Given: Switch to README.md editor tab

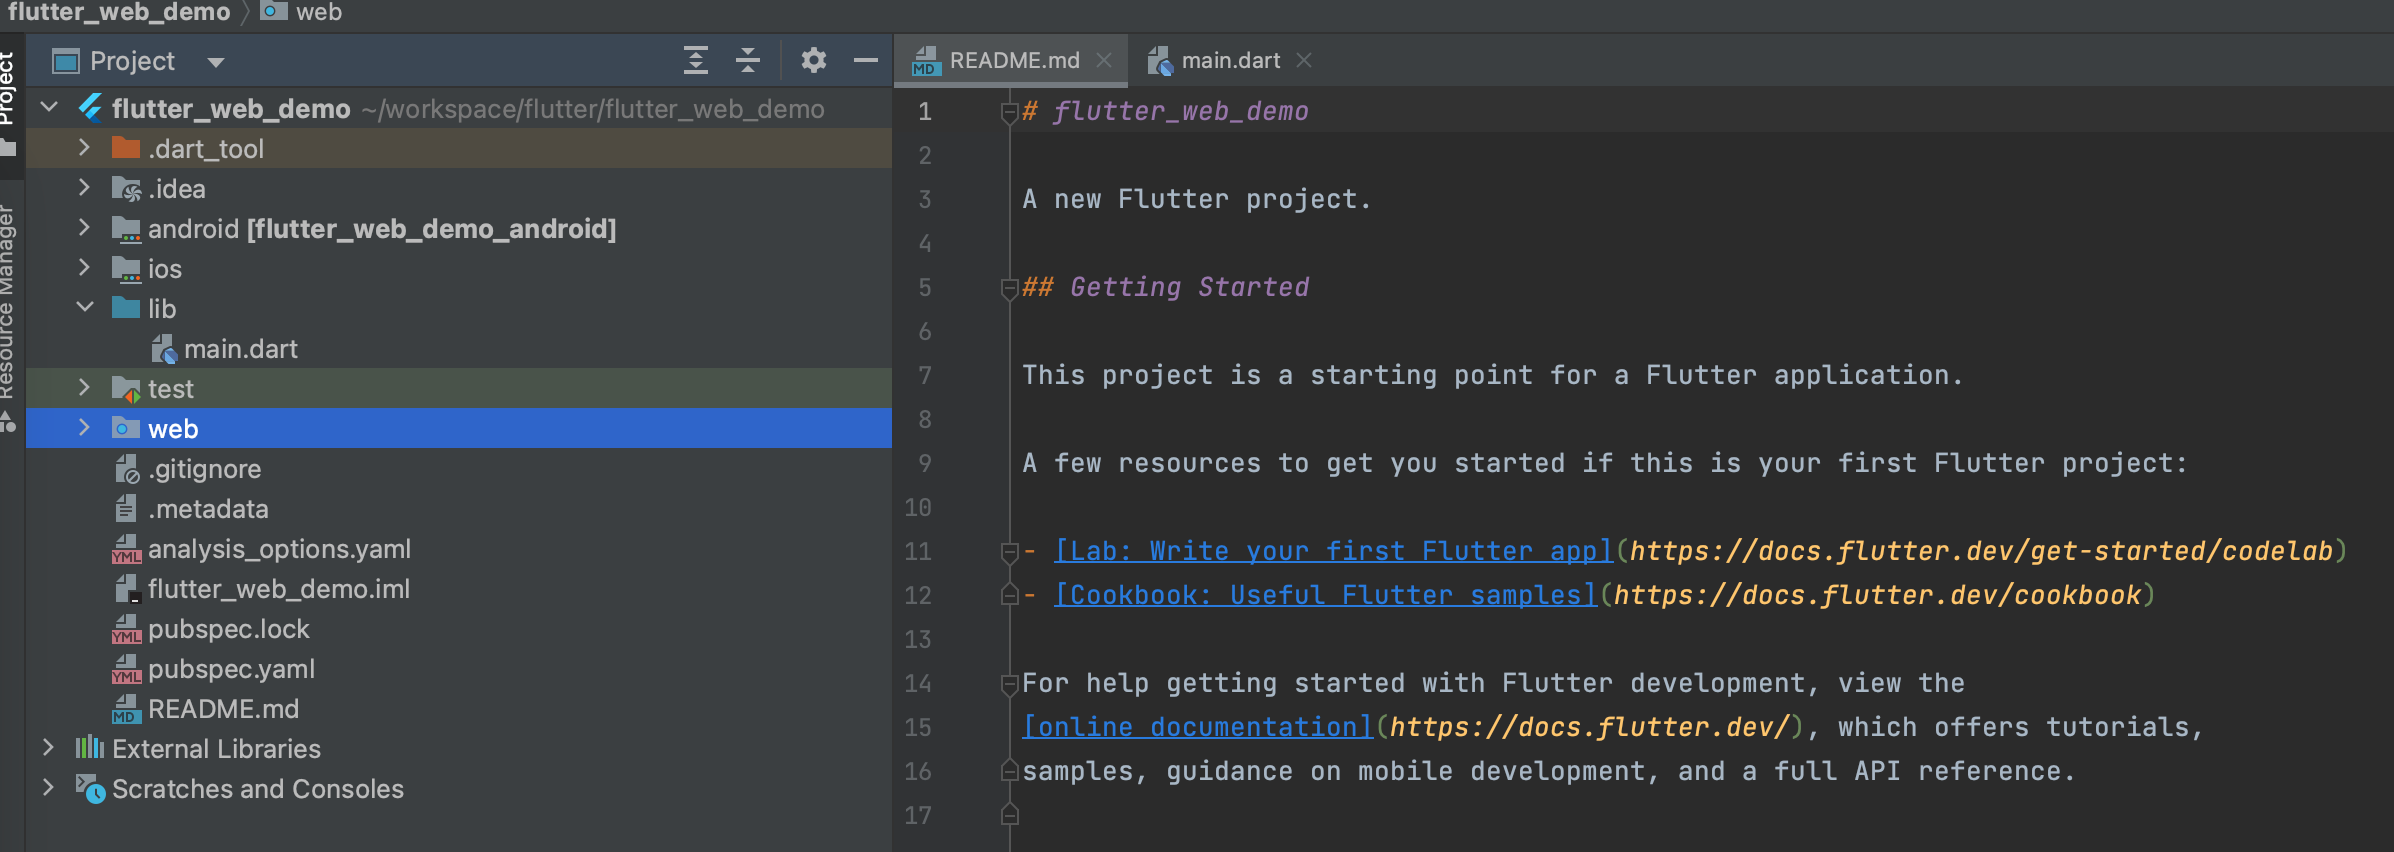Looking at the screenshot, I should [x=1014, y=61].
